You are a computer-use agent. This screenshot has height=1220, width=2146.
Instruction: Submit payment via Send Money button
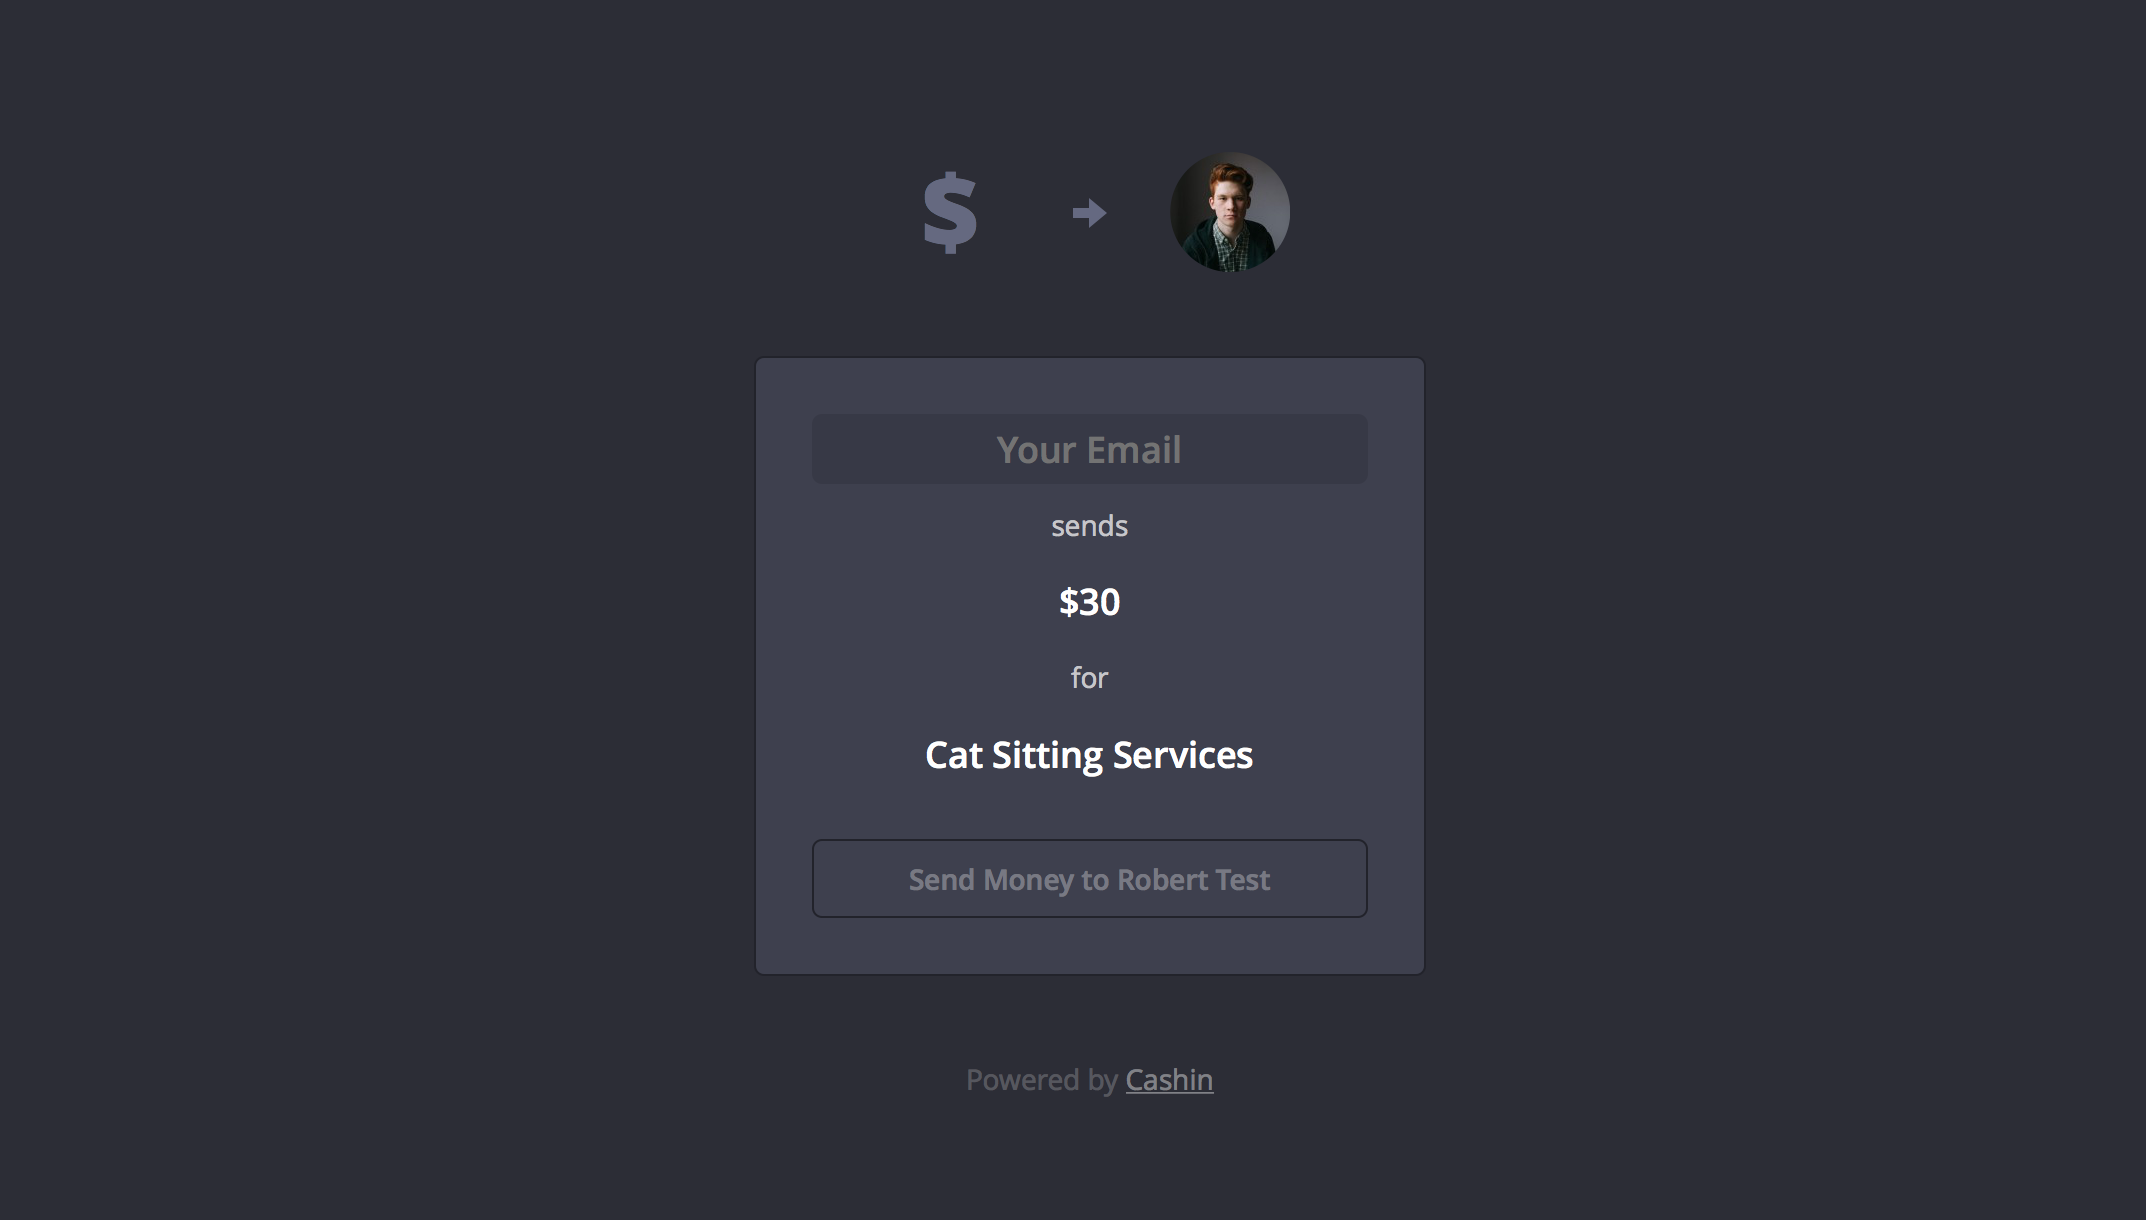click(1089, 878)
